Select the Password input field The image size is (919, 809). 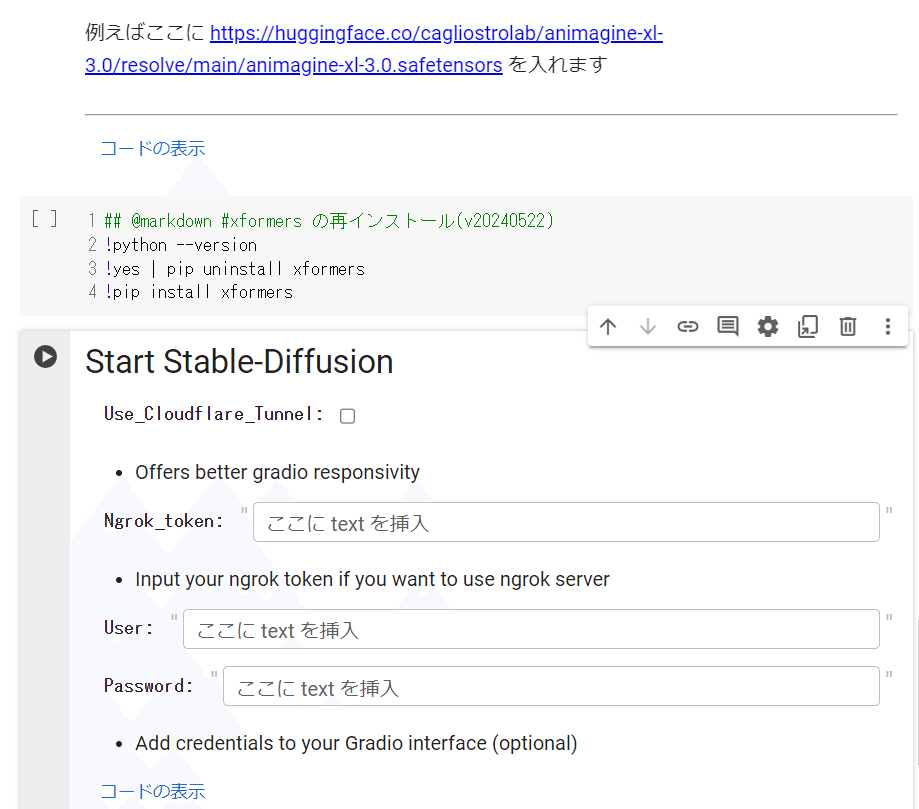coord(551,686)
